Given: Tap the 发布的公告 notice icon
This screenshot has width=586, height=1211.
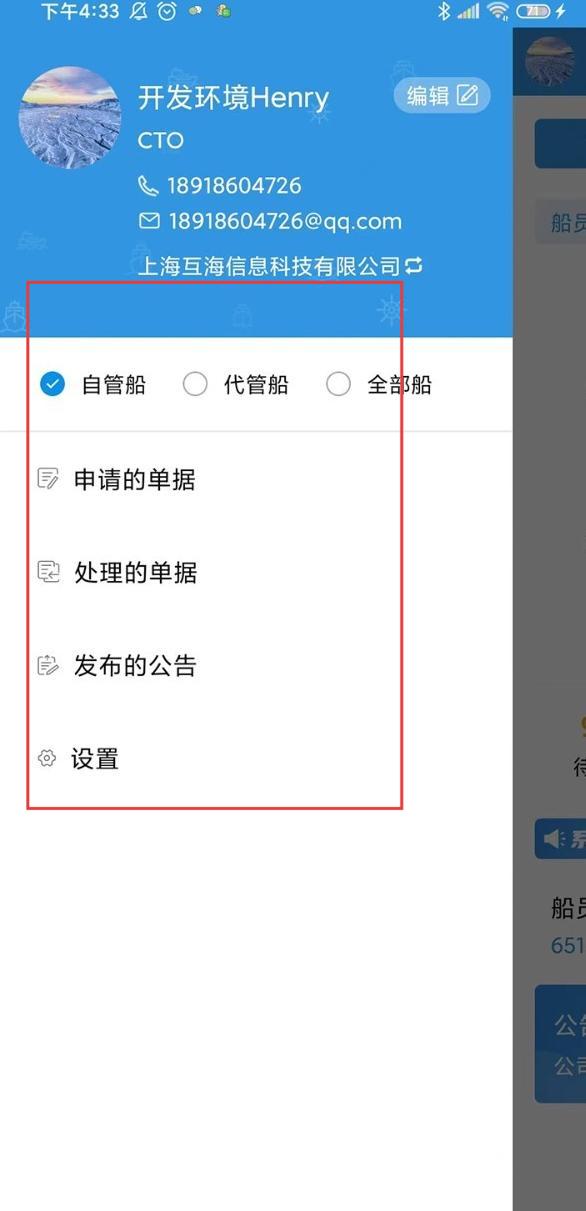Looking at the screenshot, I should pos(48,666).
